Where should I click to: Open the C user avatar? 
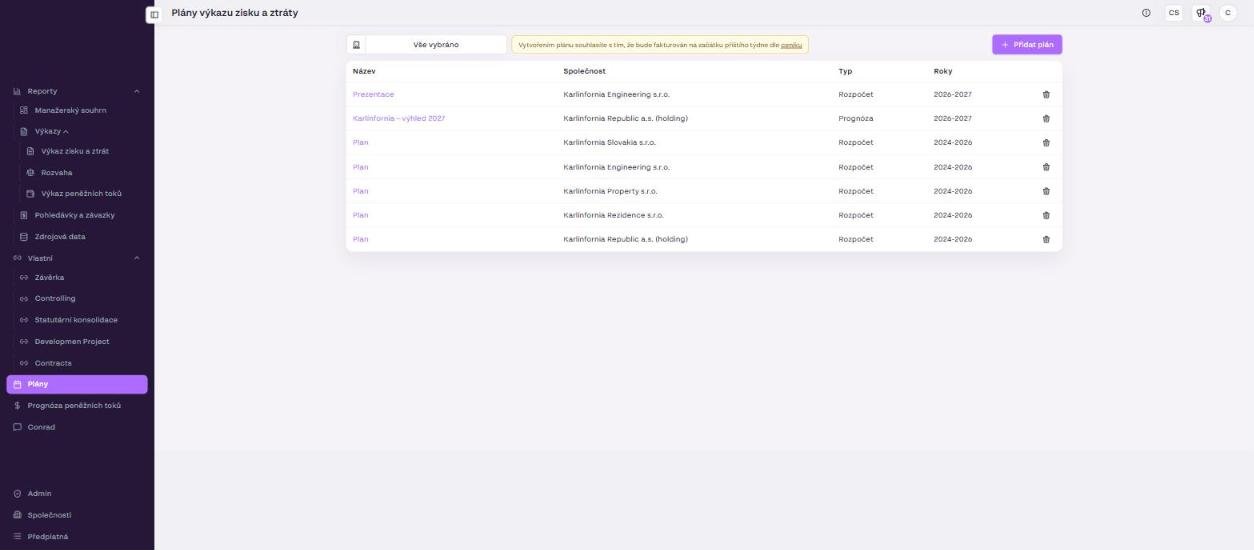pyautogui.click(x=1228, y=13)
